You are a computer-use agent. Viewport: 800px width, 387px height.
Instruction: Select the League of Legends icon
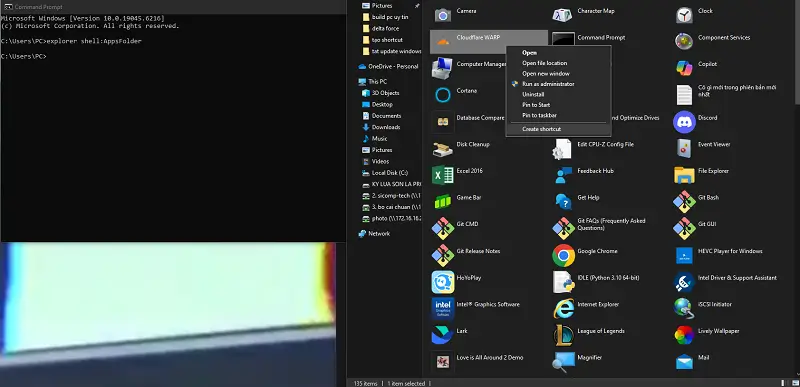[x=563, y=335]
